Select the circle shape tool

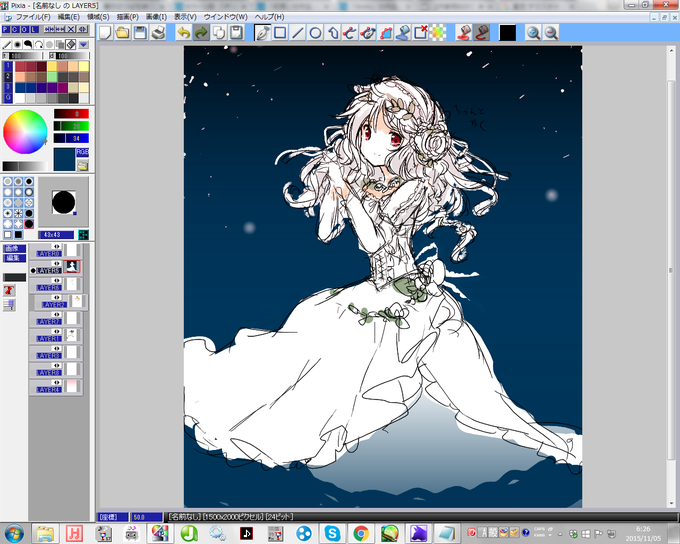315,33
